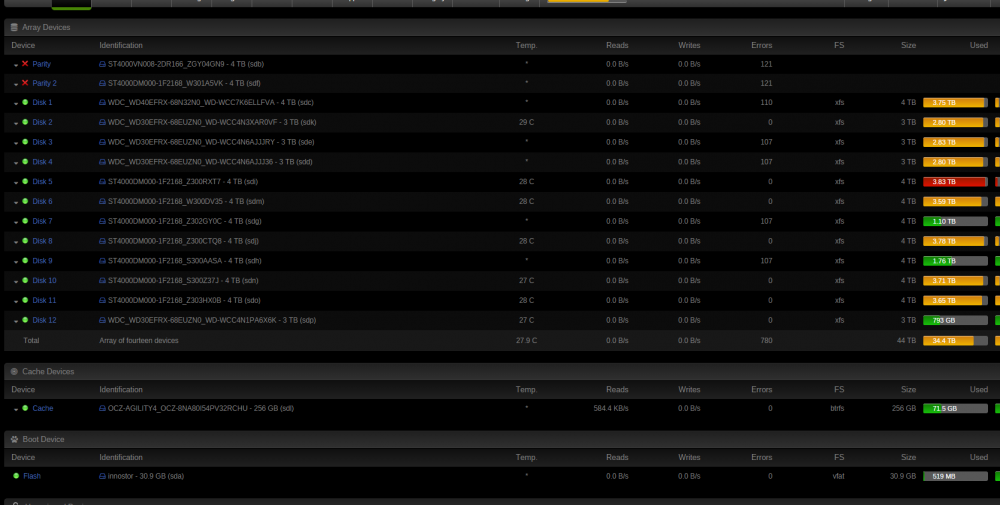Click the red X status icon for Parity
The image size is (1000, 505).
point(25,64)
